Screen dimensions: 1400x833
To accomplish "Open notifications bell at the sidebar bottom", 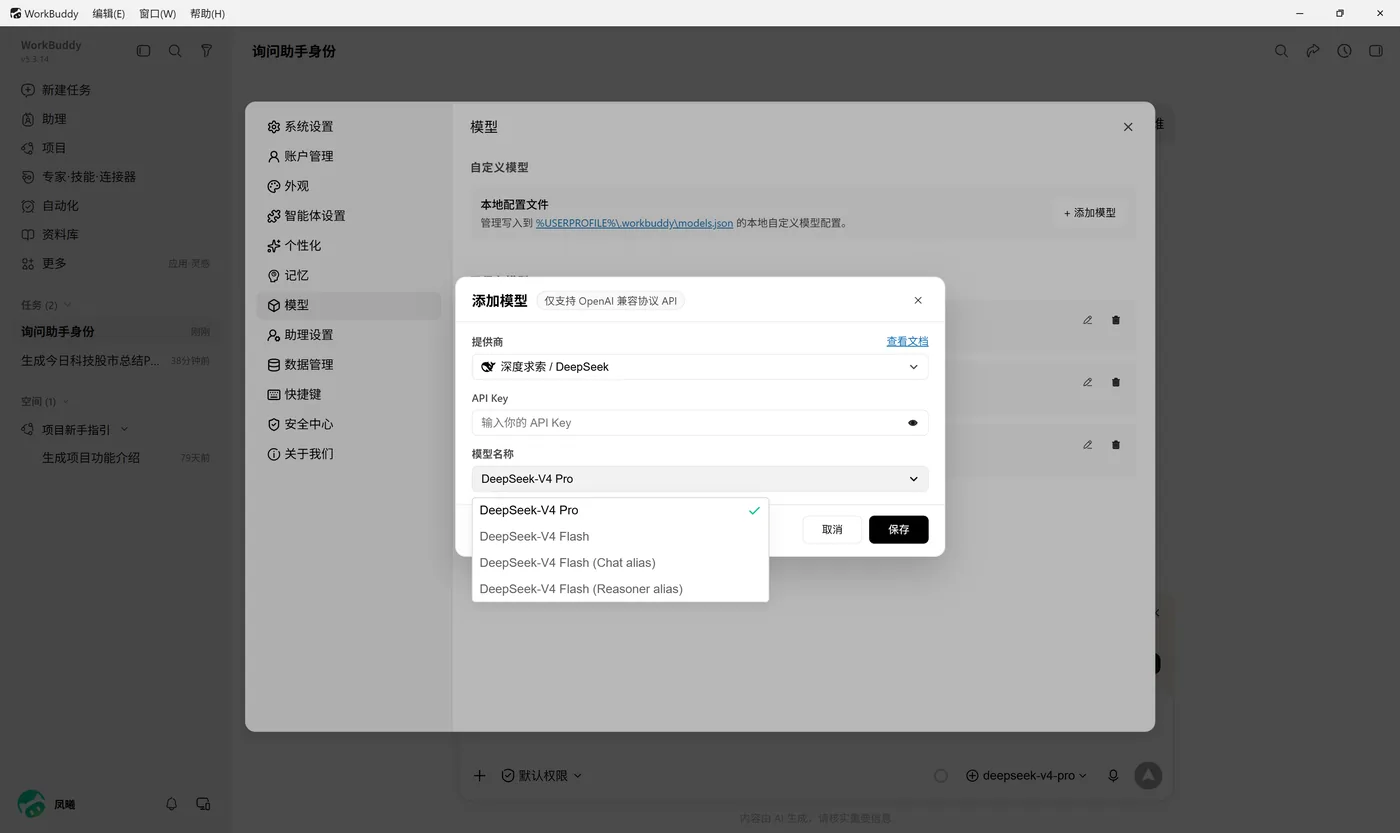I will 171,804.
